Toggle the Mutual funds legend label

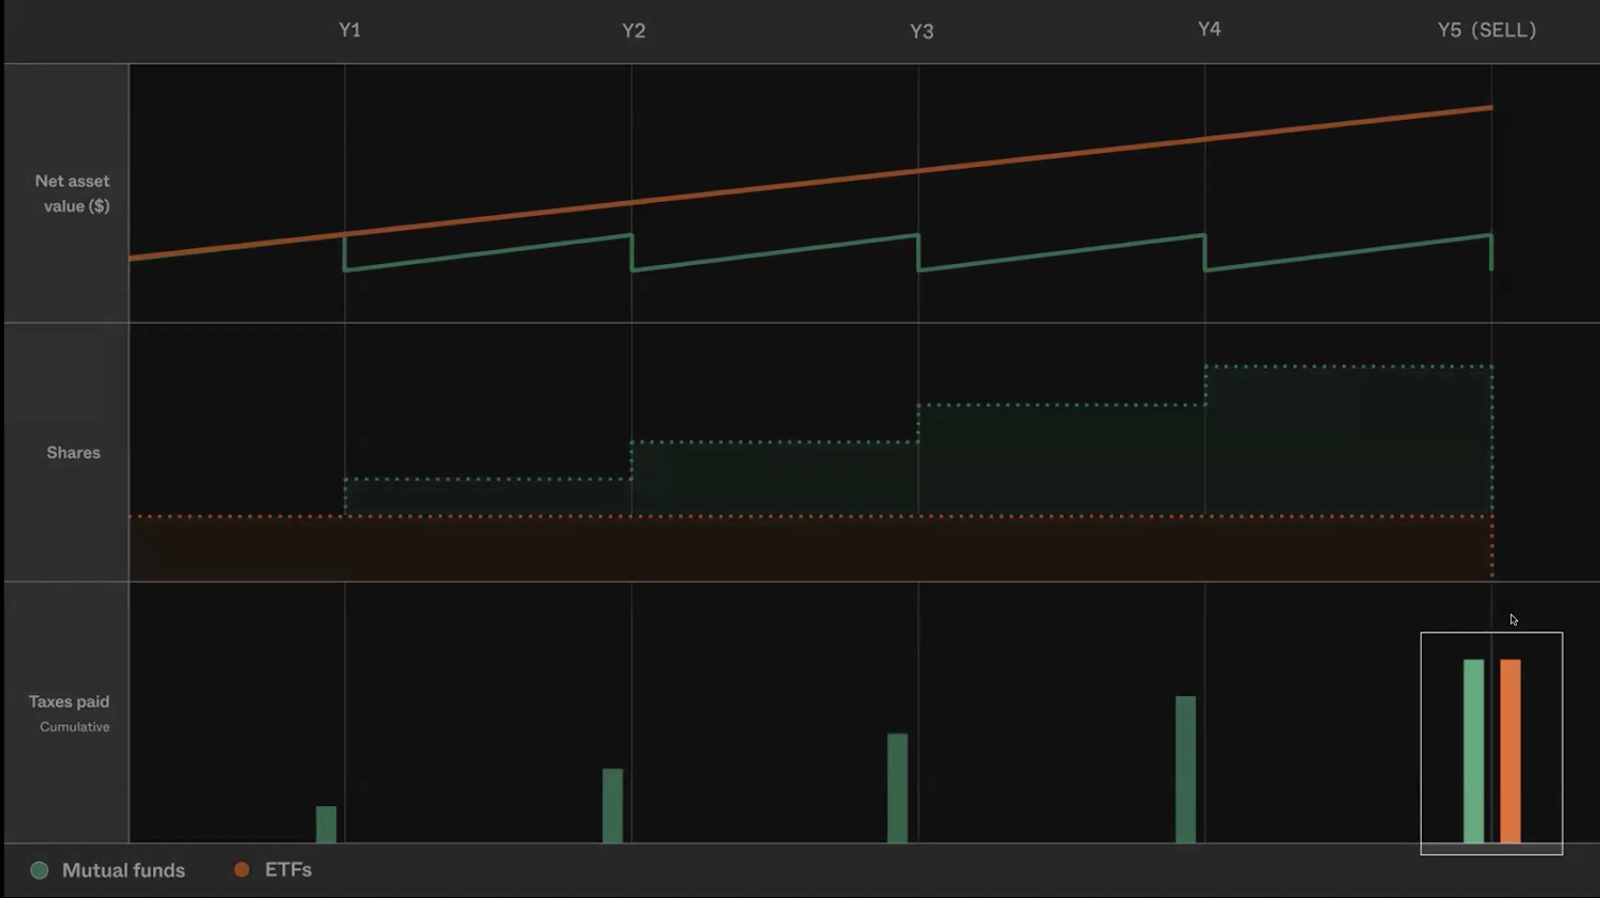click(123, 870)
